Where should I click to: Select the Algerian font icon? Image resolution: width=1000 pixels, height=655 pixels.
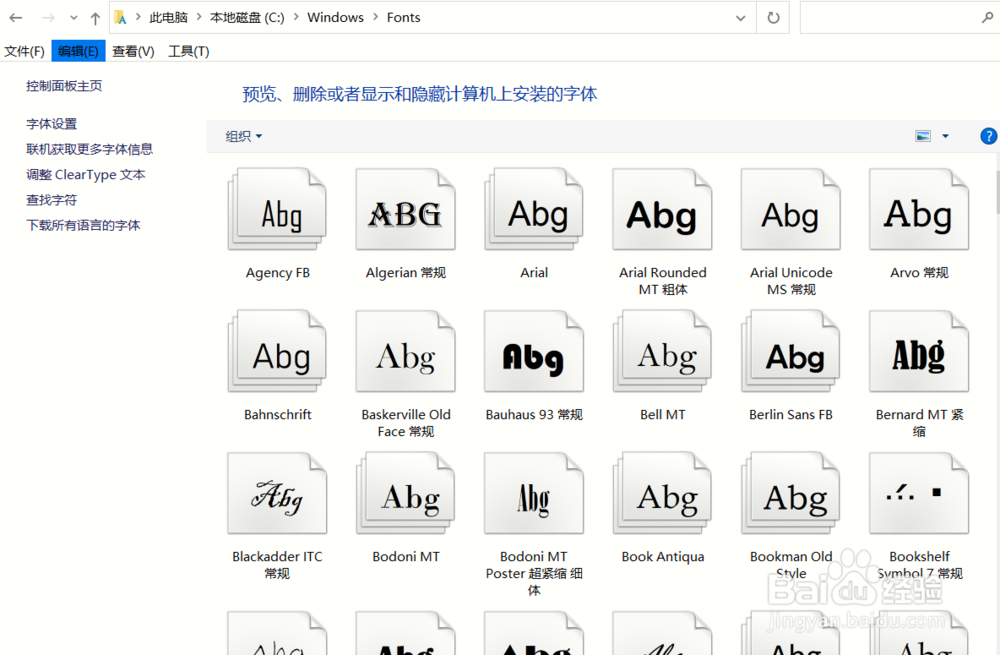click(406, 209)
